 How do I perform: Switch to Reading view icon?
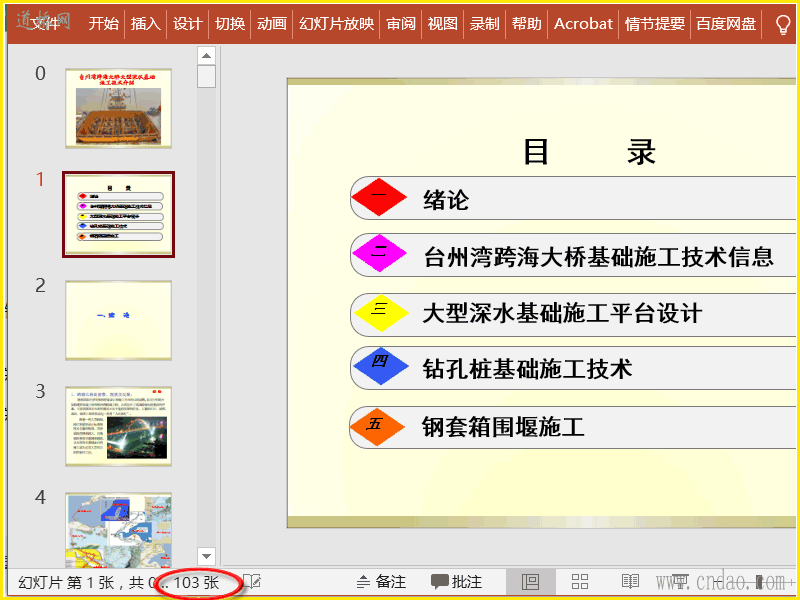coord(631,582)
